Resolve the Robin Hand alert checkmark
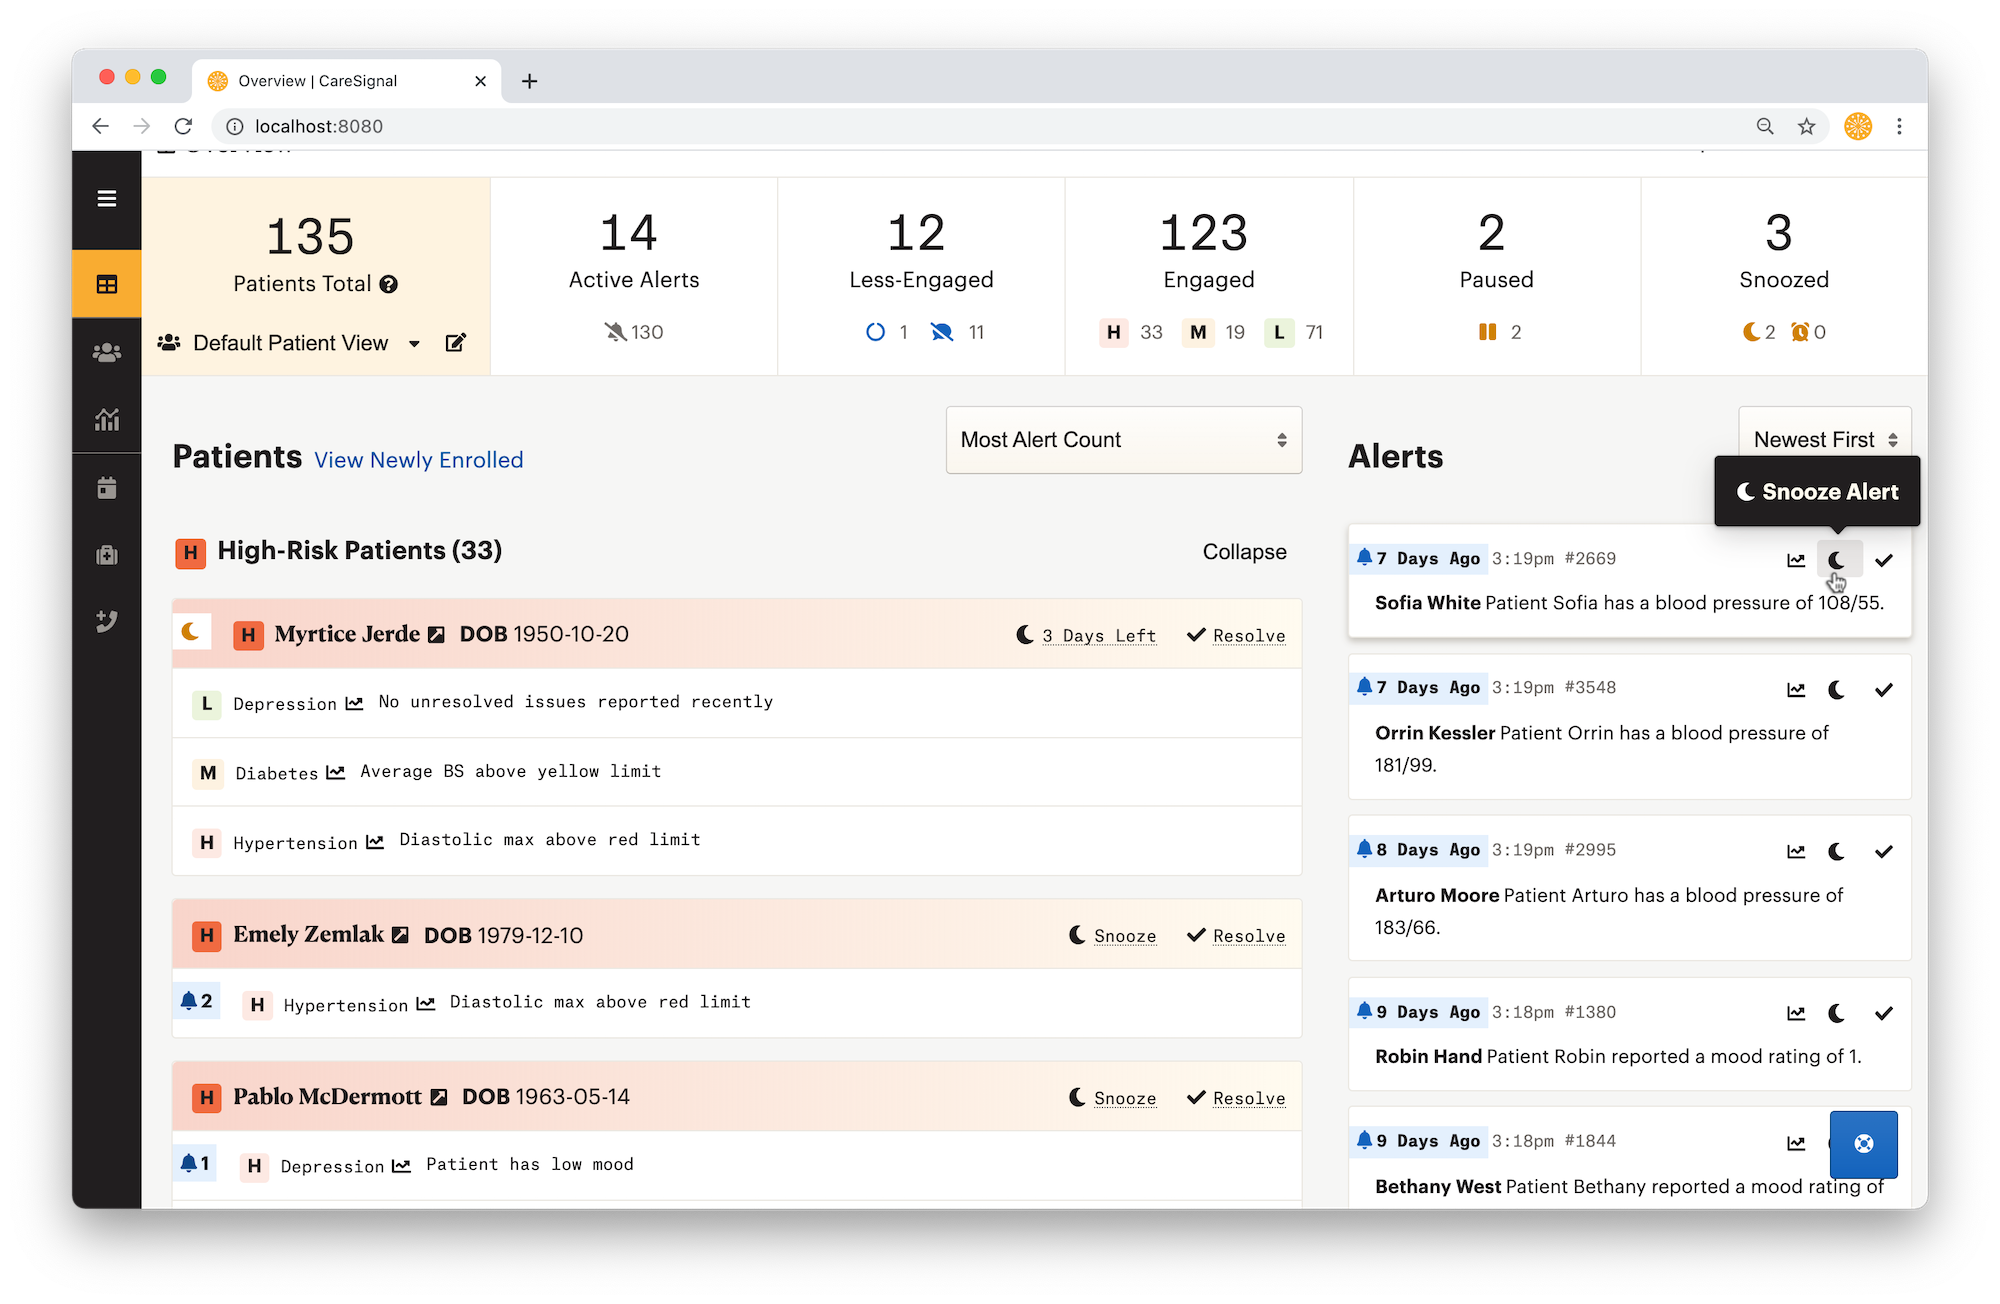 click(x=1884, y=1014)
